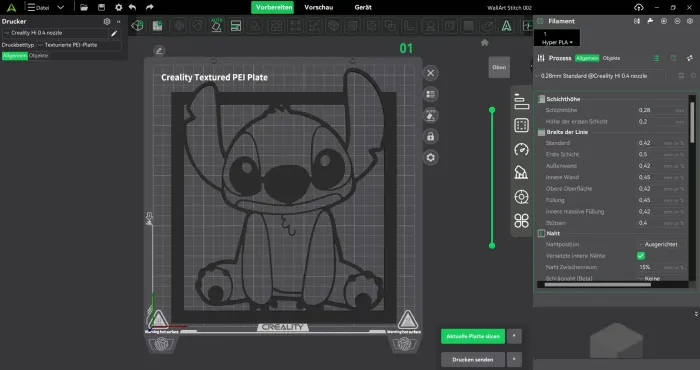Viewport: 700px width, 370px height.
Task: Uncheck Versetzte innere Nähte checkbox
Action: point(641,256)
